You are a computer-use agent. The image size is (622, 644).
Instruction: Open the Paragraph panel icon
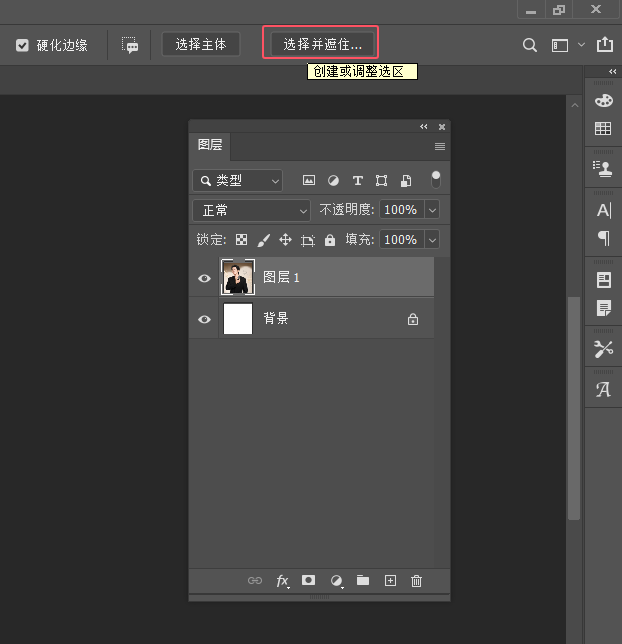pos(604,238)
